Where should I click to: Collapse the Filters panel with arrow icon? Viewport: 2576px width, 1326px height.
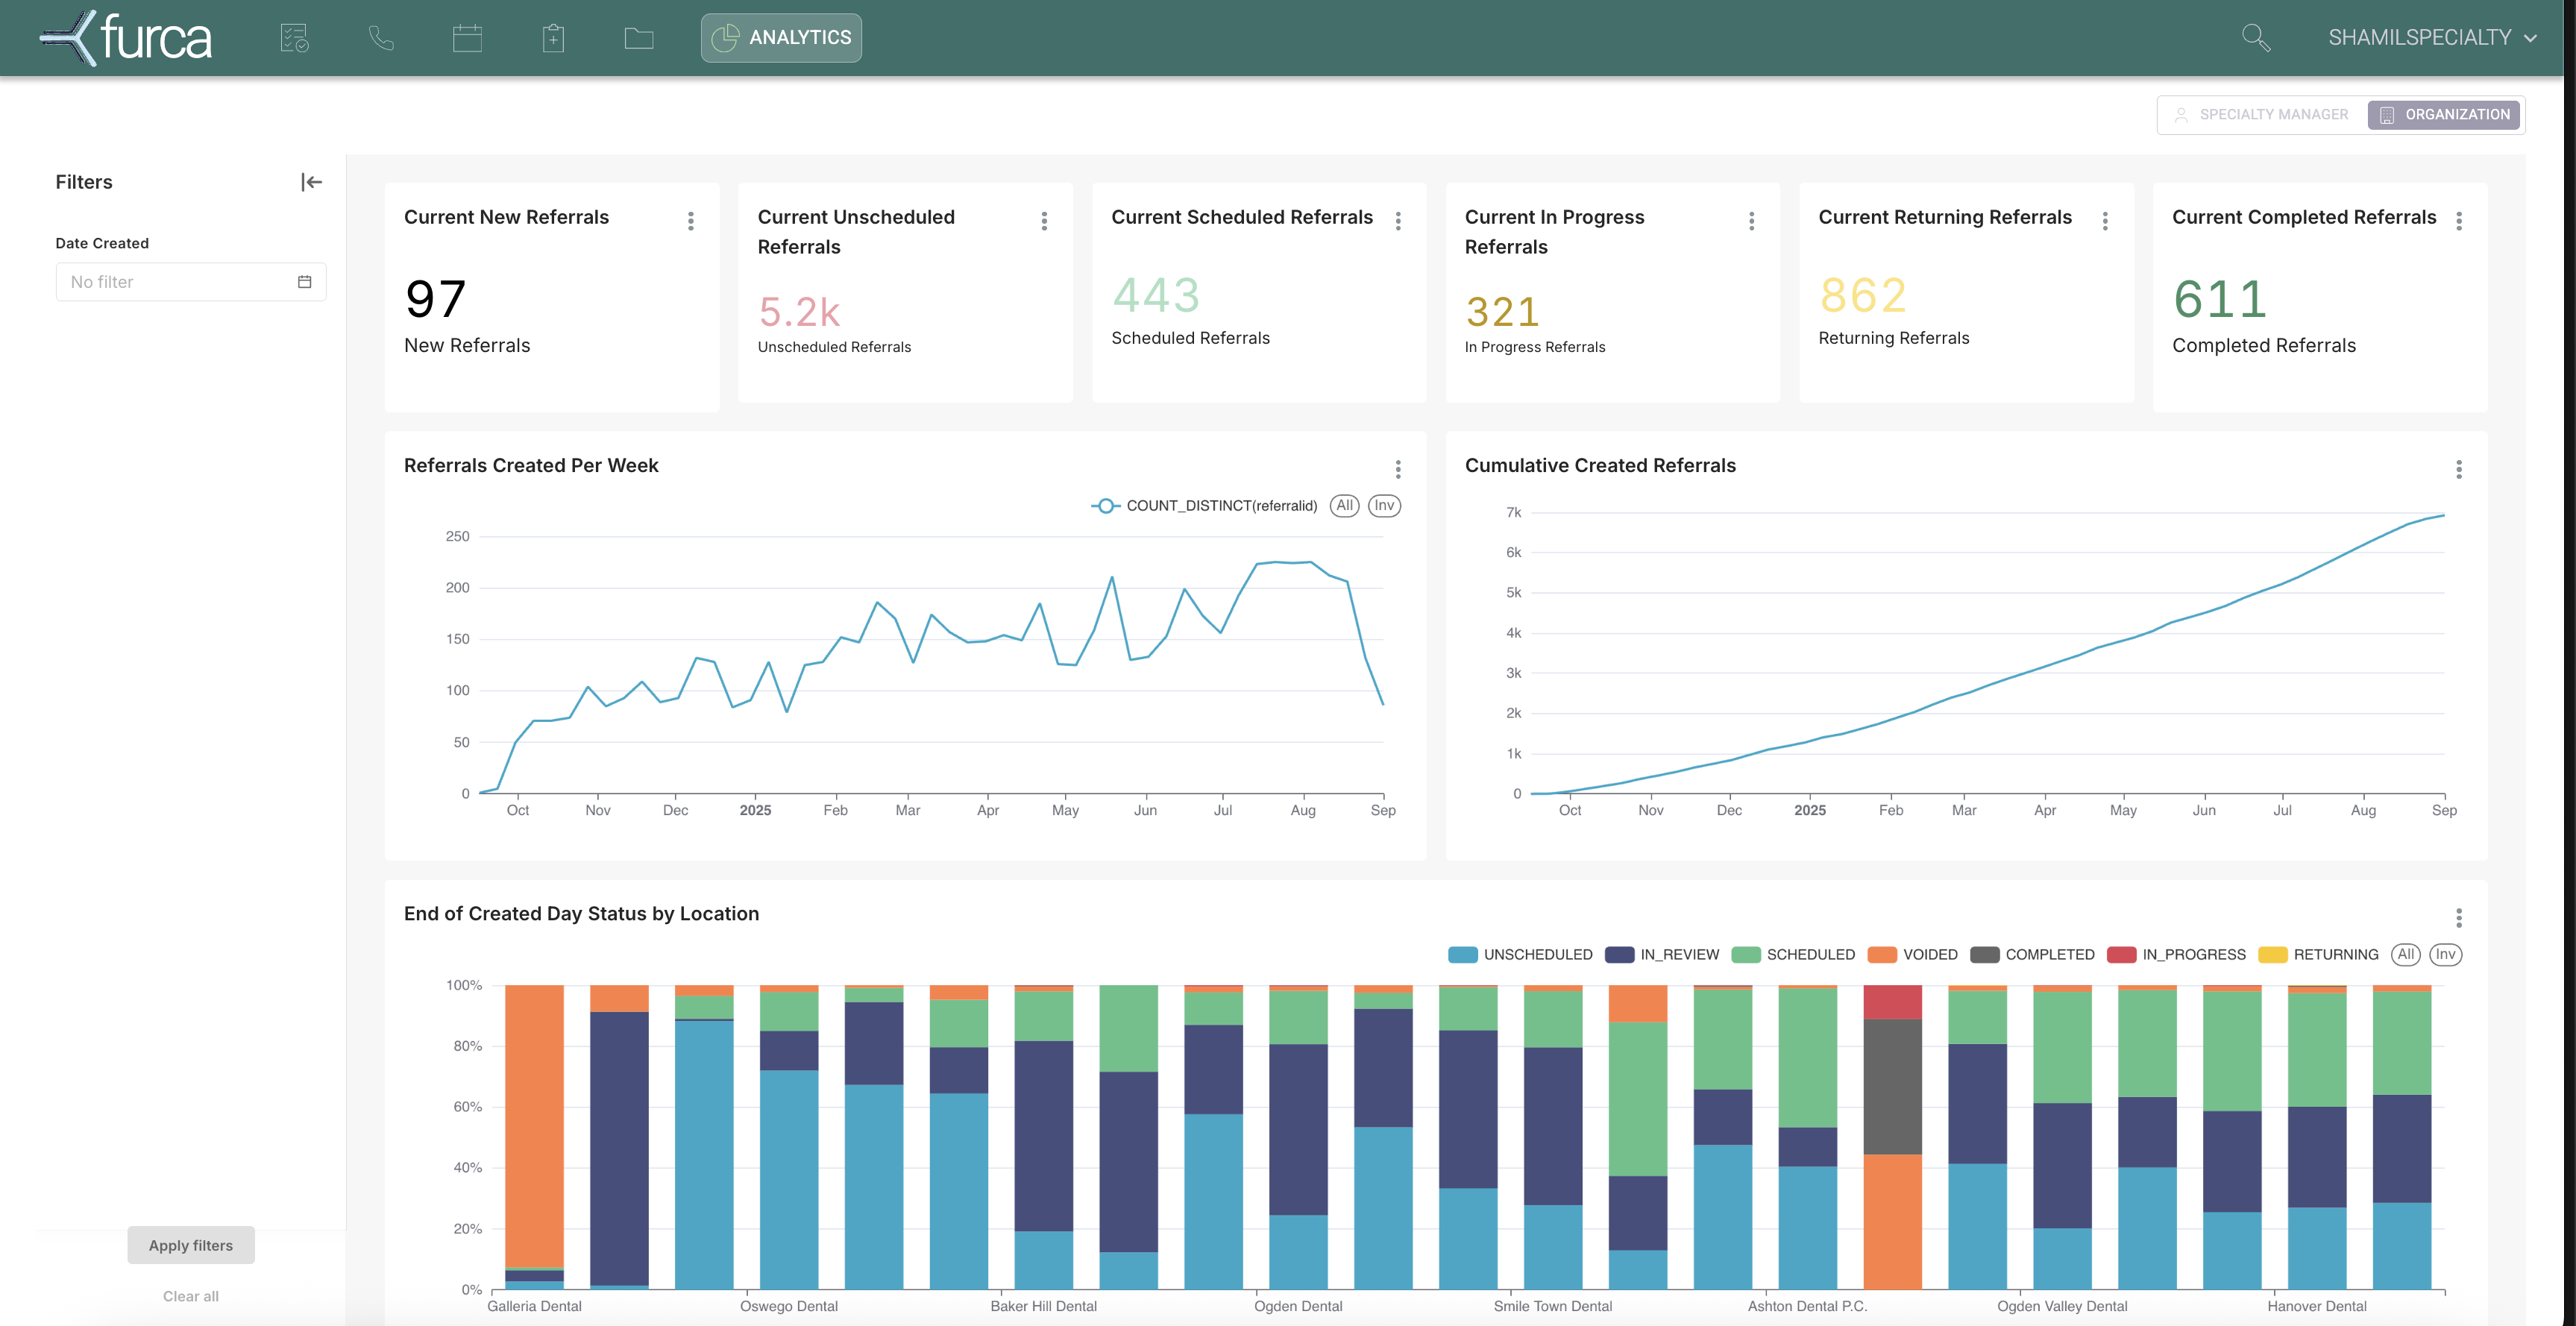click(x=311, y=182)
